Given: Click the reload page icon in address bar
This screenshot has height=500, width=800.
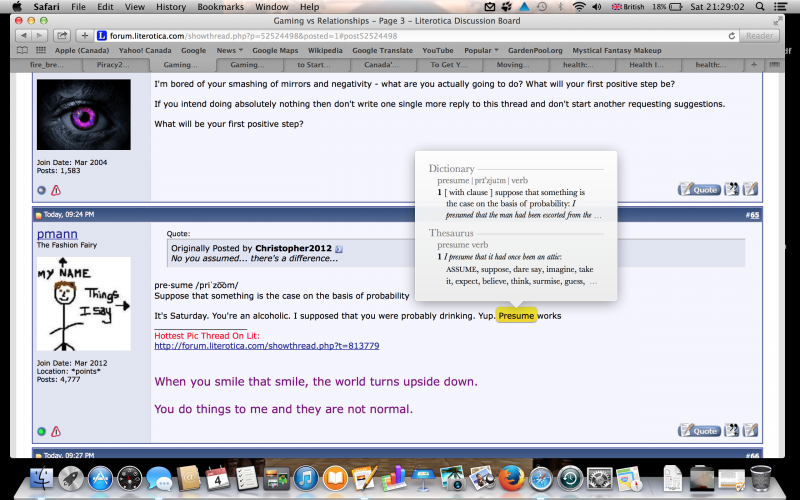Looking at the screenshot, I should point(732,35).
